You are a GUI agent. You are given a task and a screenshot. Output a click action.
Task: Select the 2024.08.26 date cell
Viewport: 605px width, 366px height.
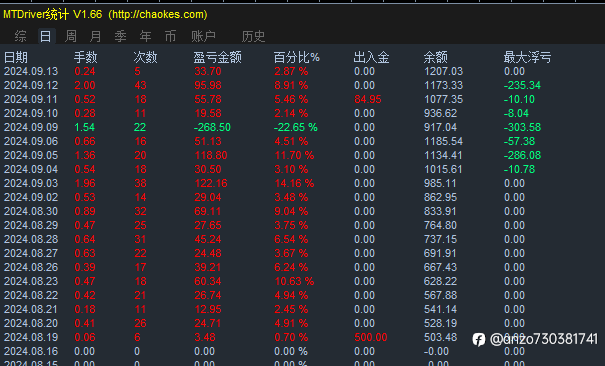point(31,267)
